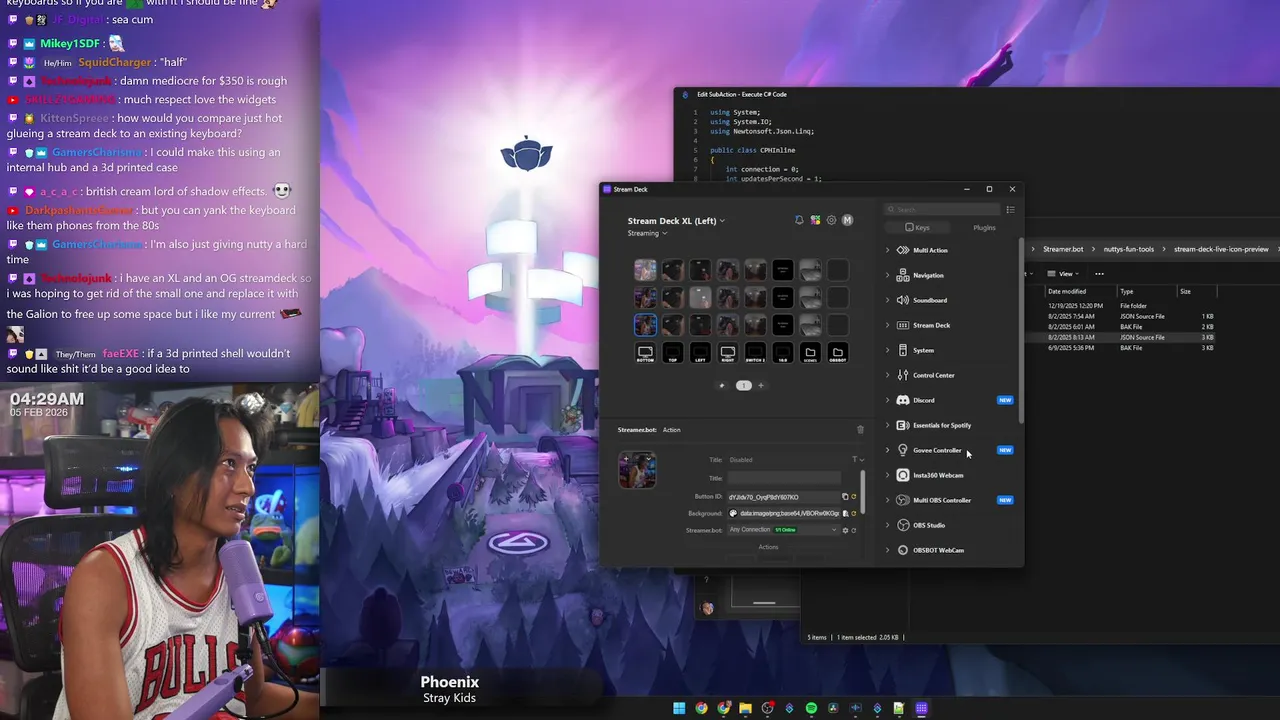Image resolution: width=1280 pixels, height=720 pixels.
Task: Click the Button ID text field
Action: pyautogui.click(x=783, y=497)
